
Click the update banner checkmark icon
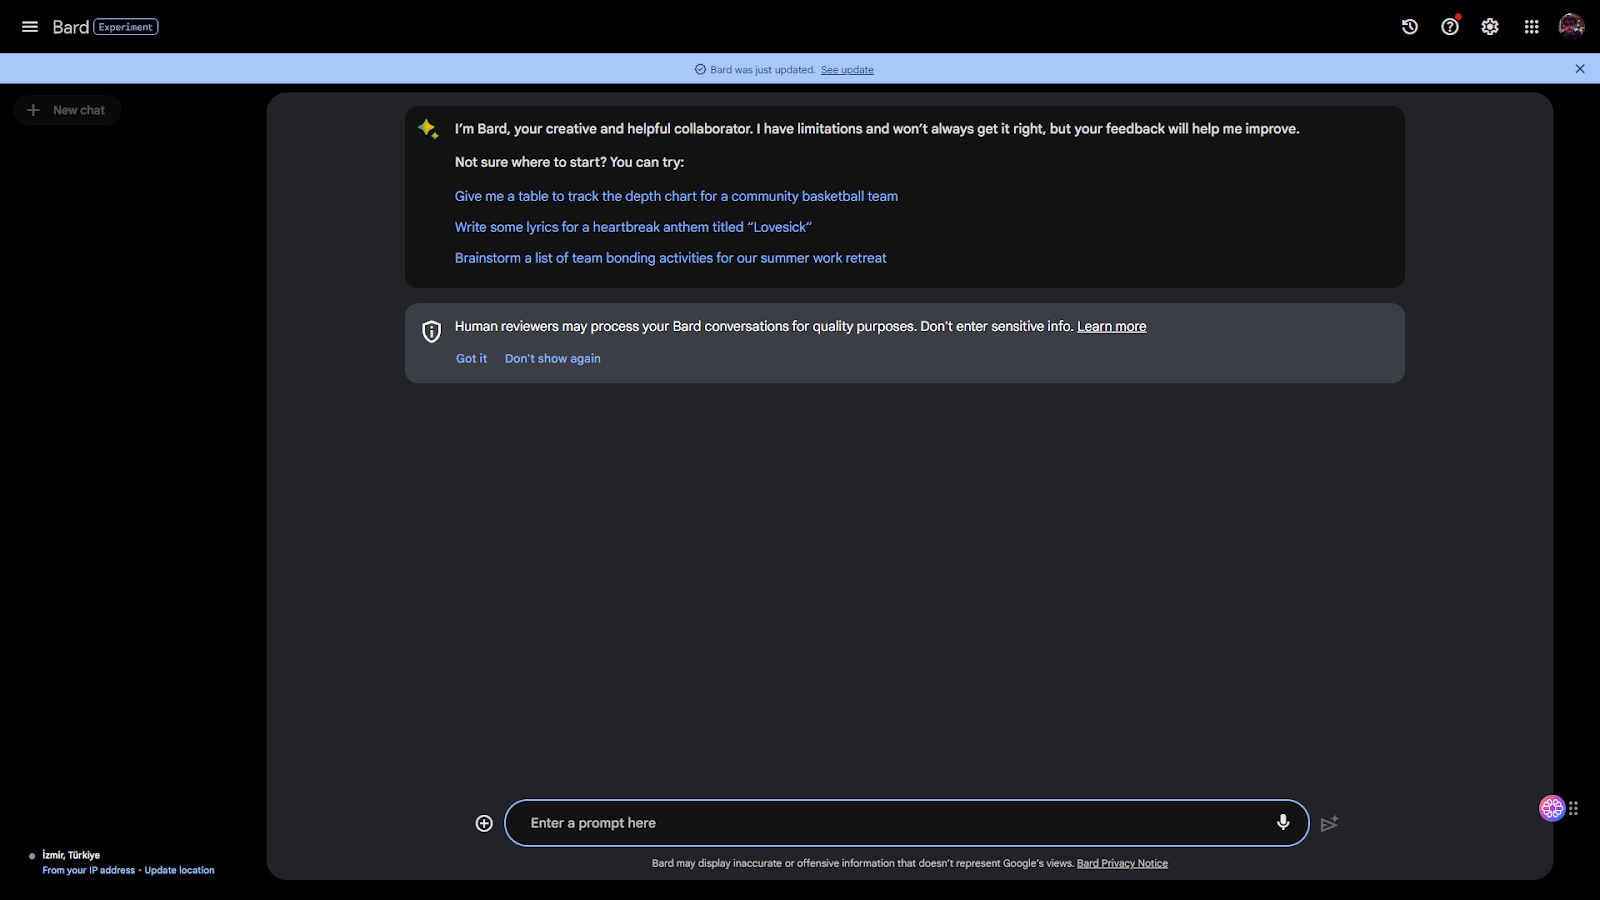700,69
